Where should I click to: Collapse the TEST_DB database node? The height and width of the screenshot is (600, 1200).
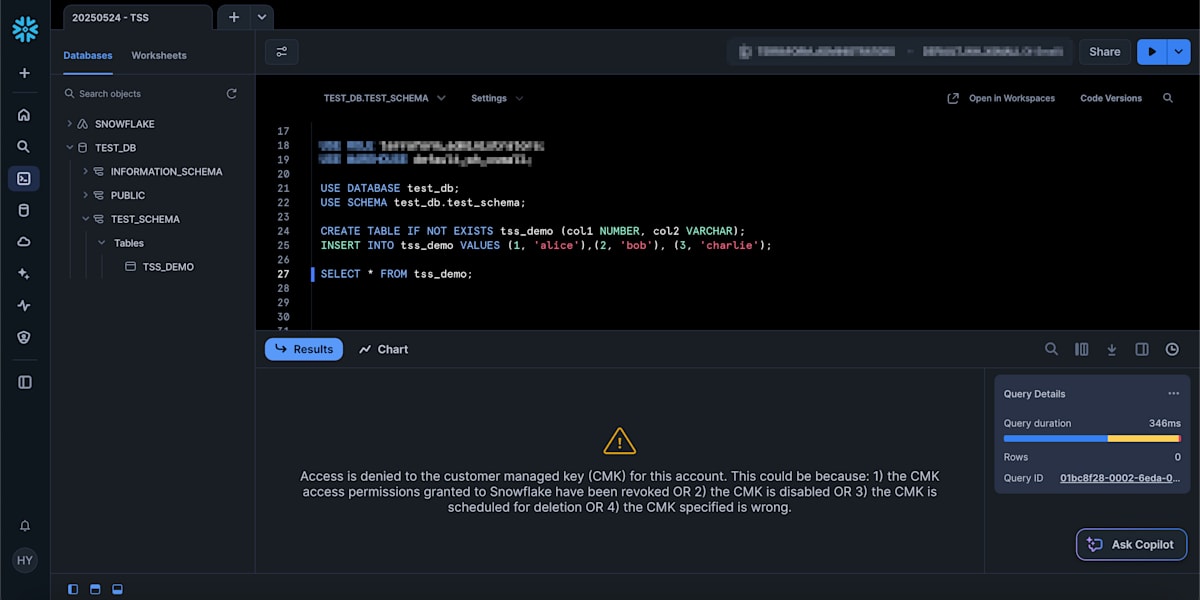point(69,147)
